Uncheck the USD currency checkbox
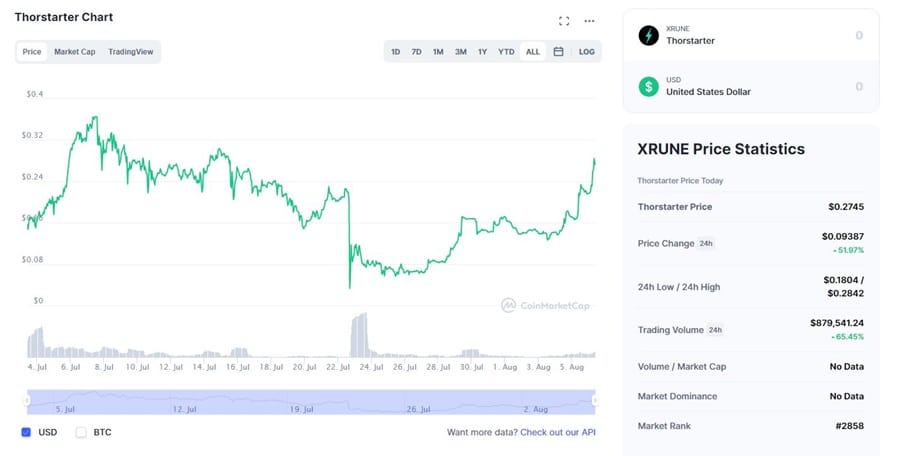900x456 pixels. [26, 433]
